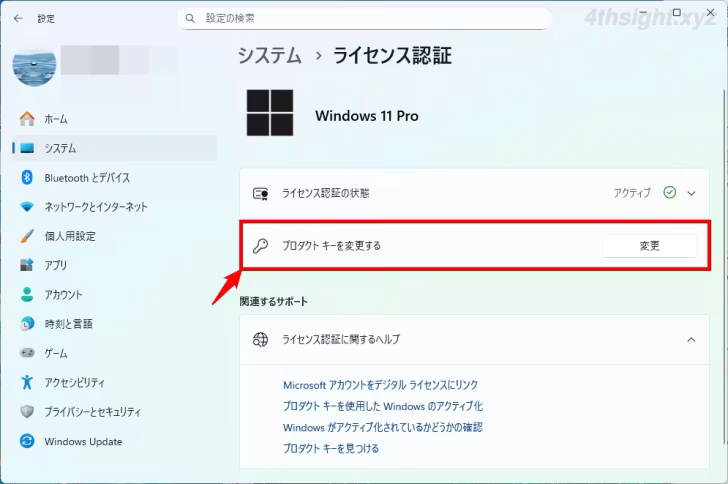Select システム in the sidebar
The width and height of the screenshot is (728, 484).
point(114,148)
